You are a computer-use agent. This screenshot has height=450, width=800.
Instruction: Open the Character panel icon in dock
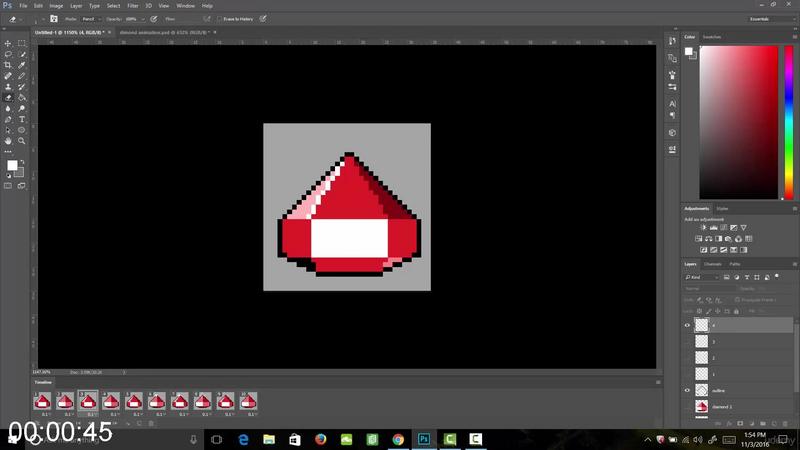pyautogui.click(x=672, y=104)
